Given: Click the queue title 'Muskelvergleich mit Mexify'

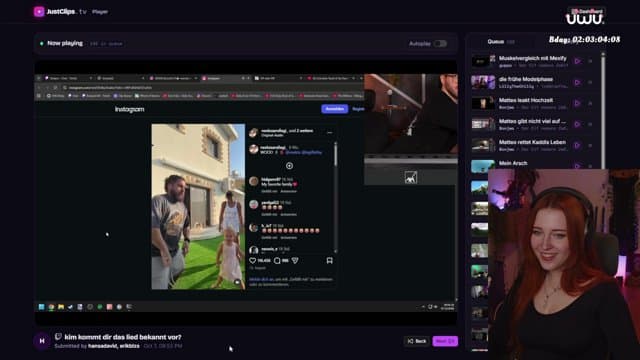Looking at the screenshot, I should (x=532, y=58).
